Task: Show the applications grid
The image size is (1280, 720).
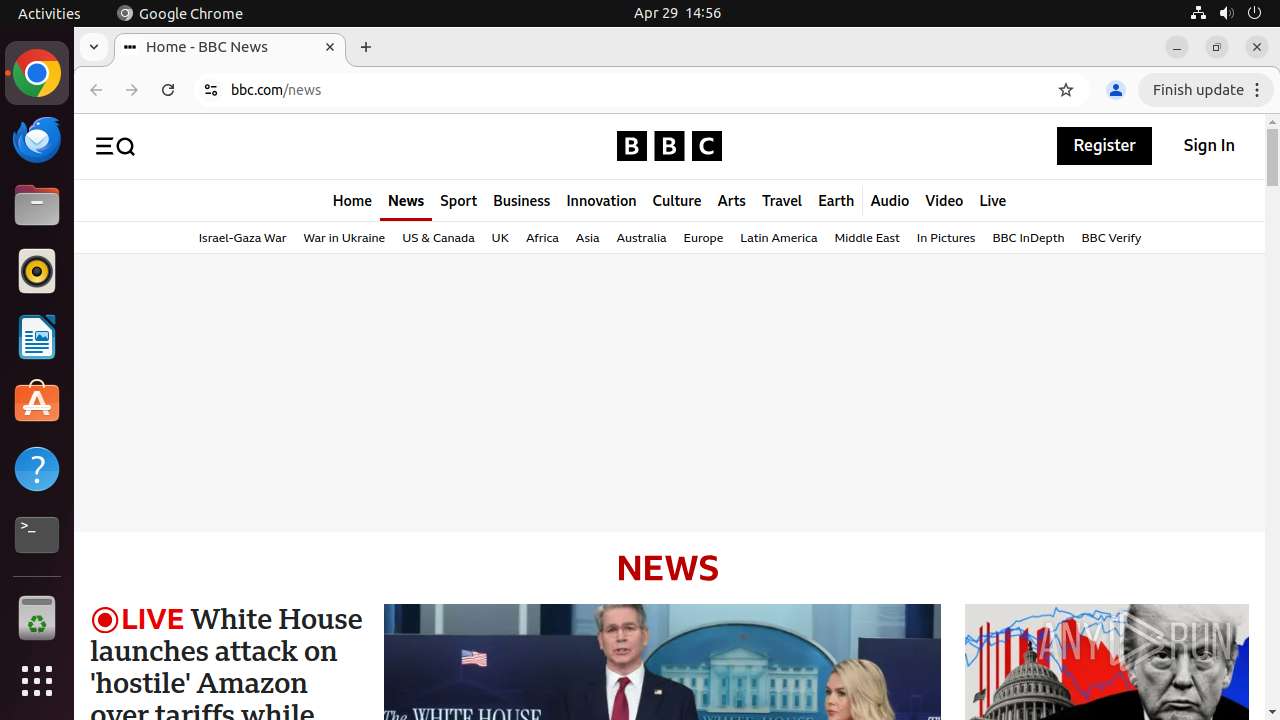Action: click(37, 681)
